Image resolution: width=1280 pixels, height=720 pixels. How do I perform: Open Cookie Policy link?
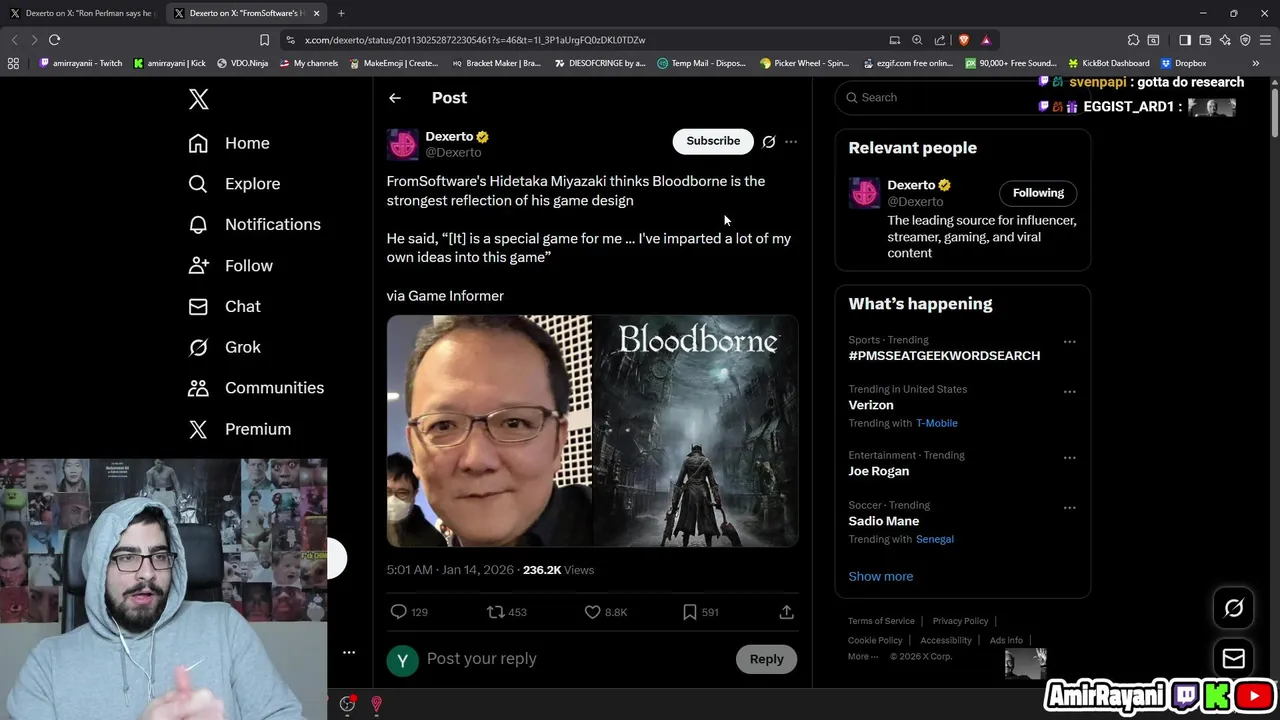click(875, 640)
